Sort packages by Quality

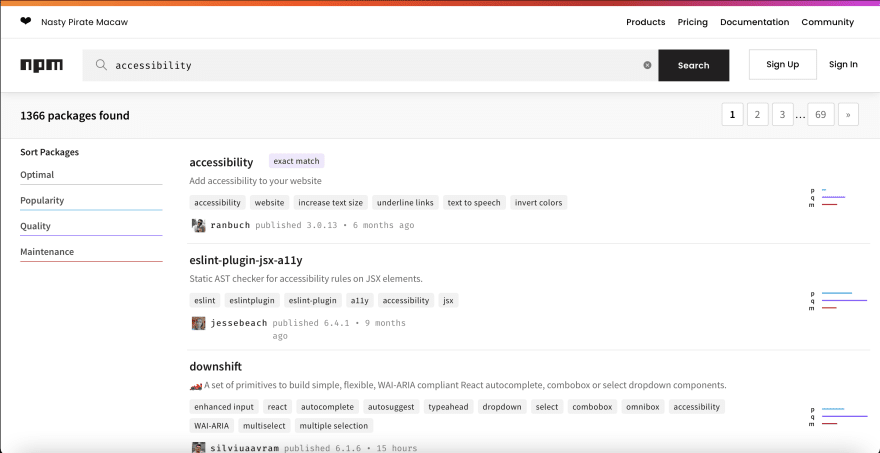coord(91,227)
